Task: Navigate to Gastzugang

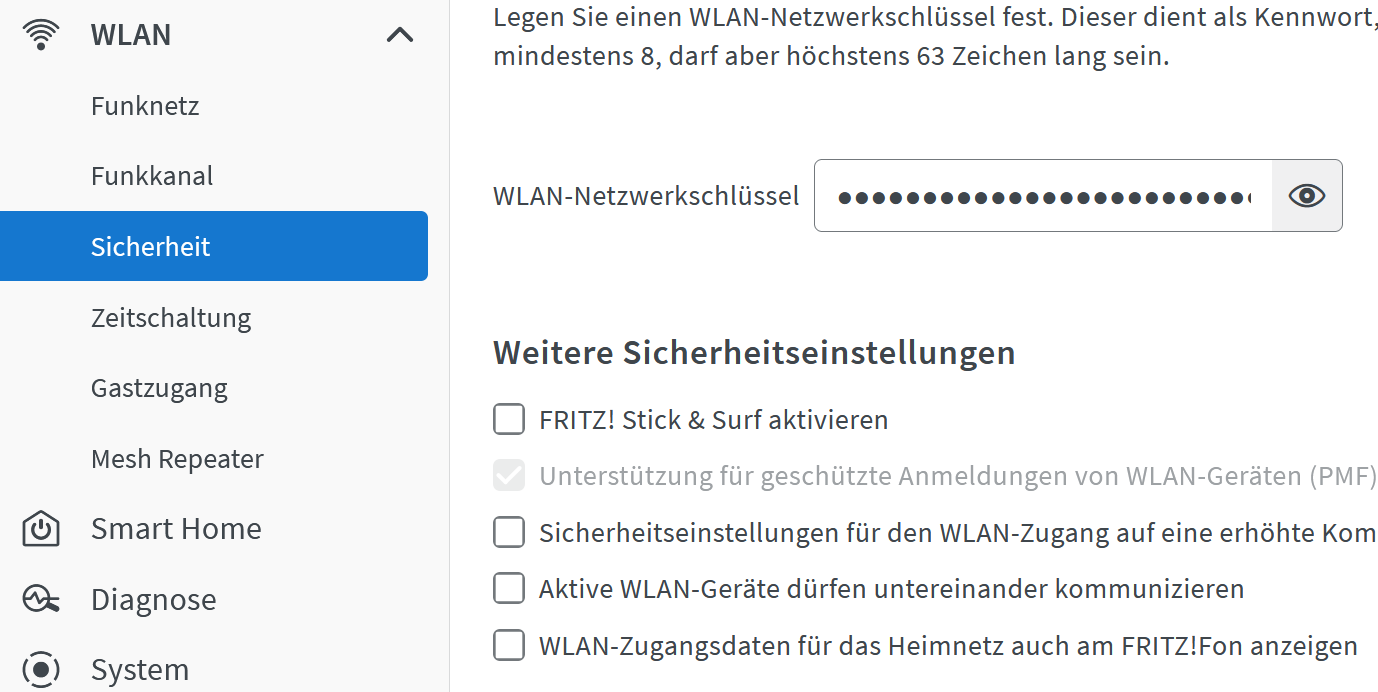Action: click(x=159, y=388)
